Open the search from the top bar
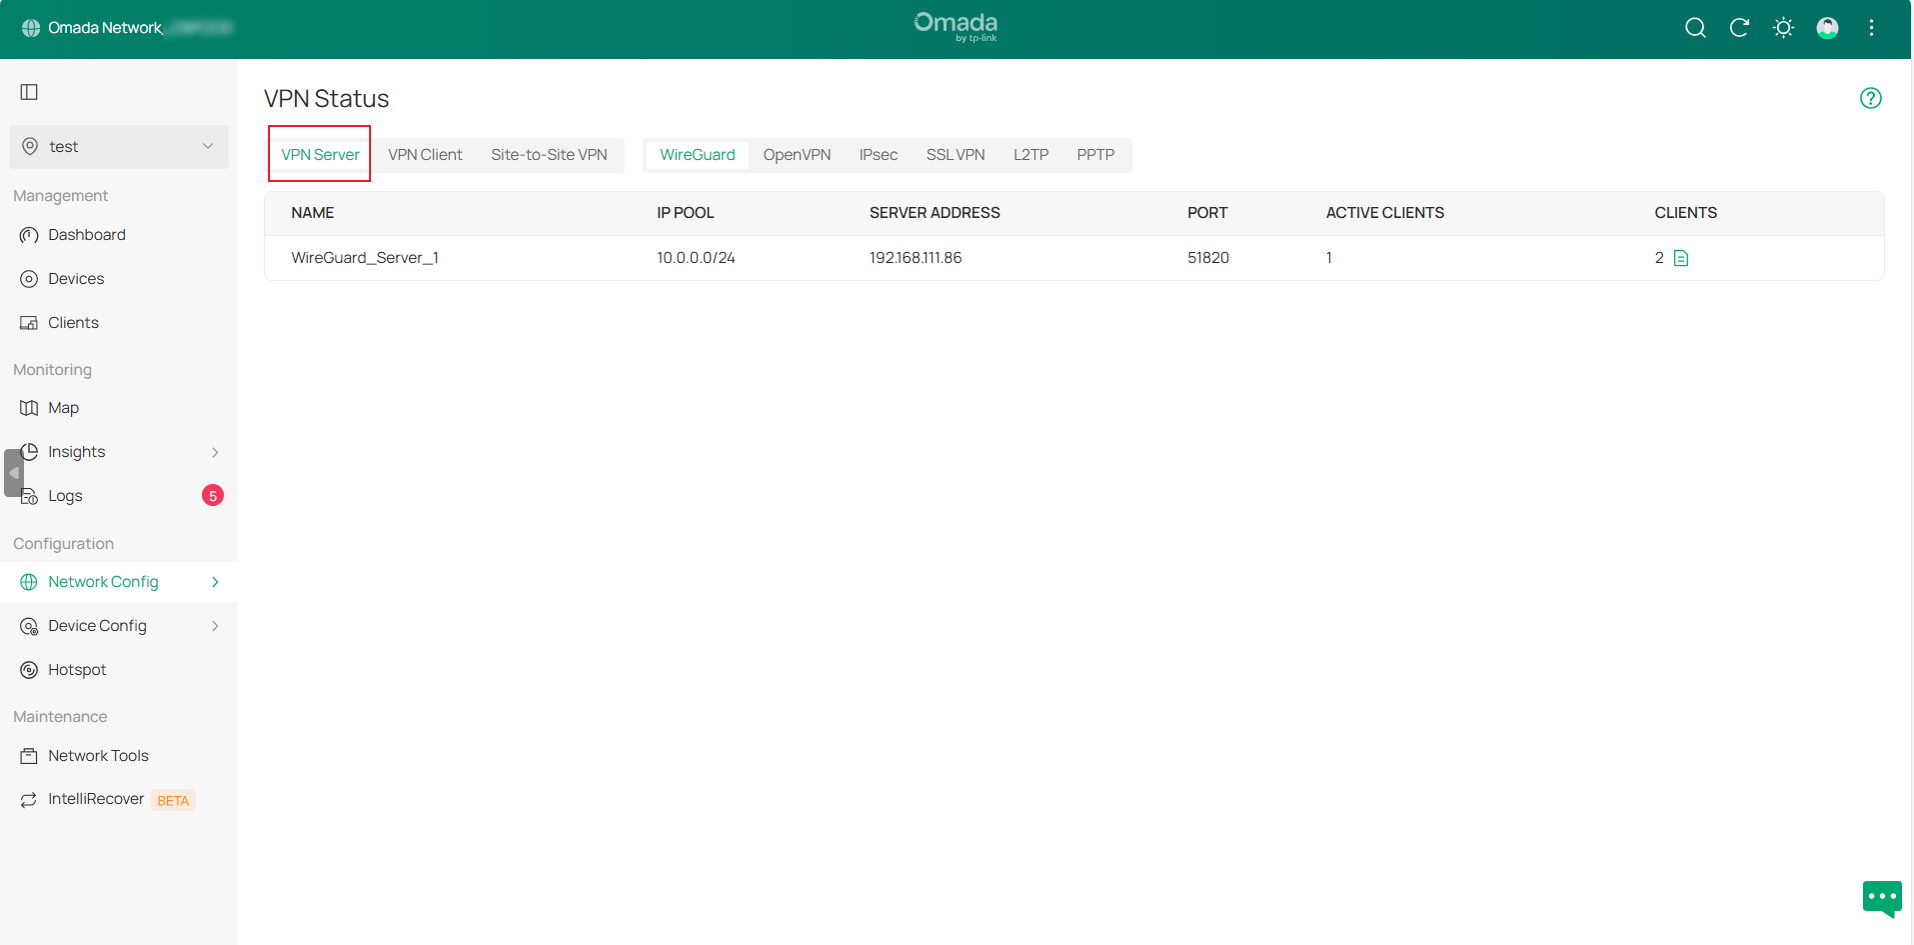 click(1695, 28)
